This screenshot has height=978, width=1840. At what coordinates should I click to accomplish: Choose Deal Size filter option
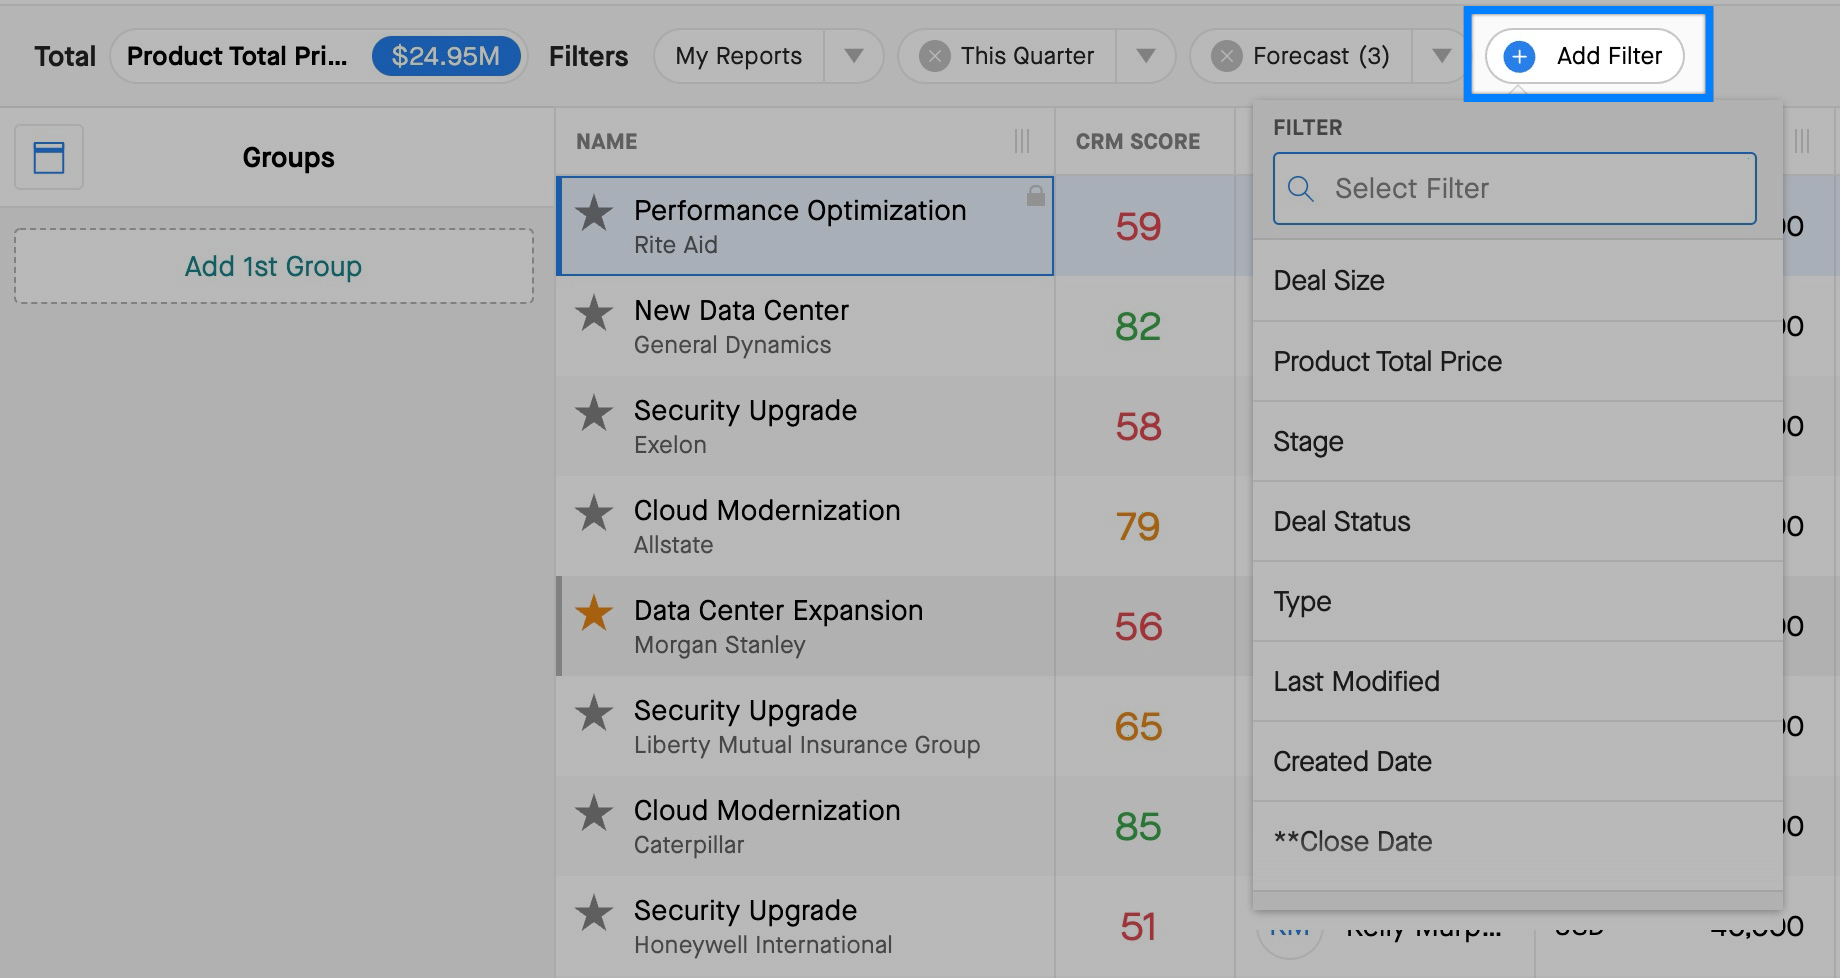pos(1517,281)
